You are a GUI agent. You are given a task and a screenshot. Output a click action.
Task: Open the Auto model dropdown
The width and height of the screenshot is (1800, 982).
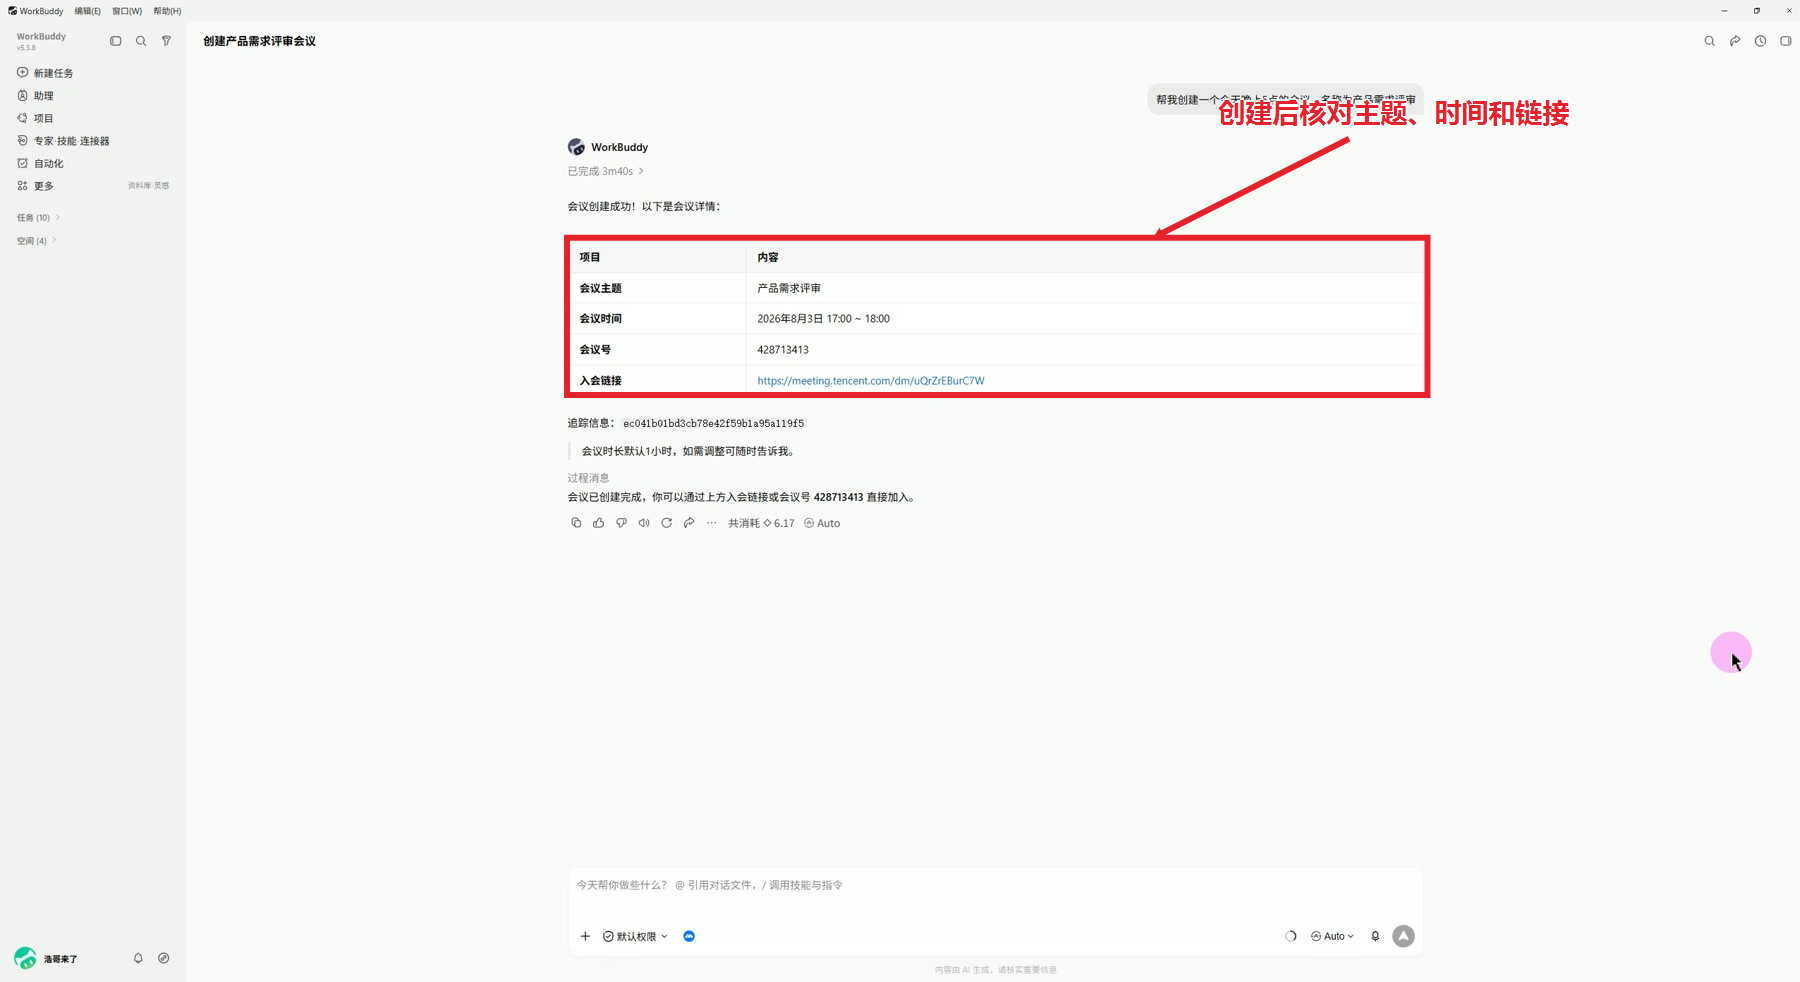click(x=1332, y=936)
